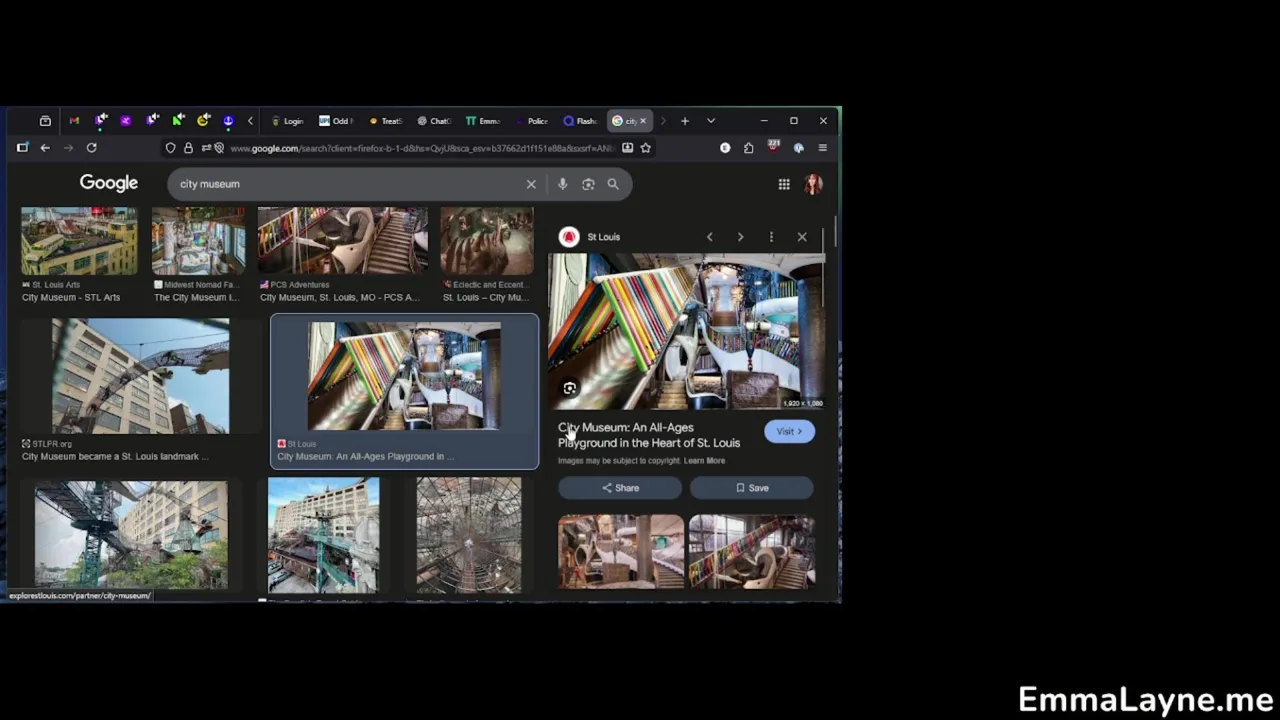The height and width of the screenshot is (720, 1280).
Task: Open a new browser tab
Action: click(x=685, y=121)
